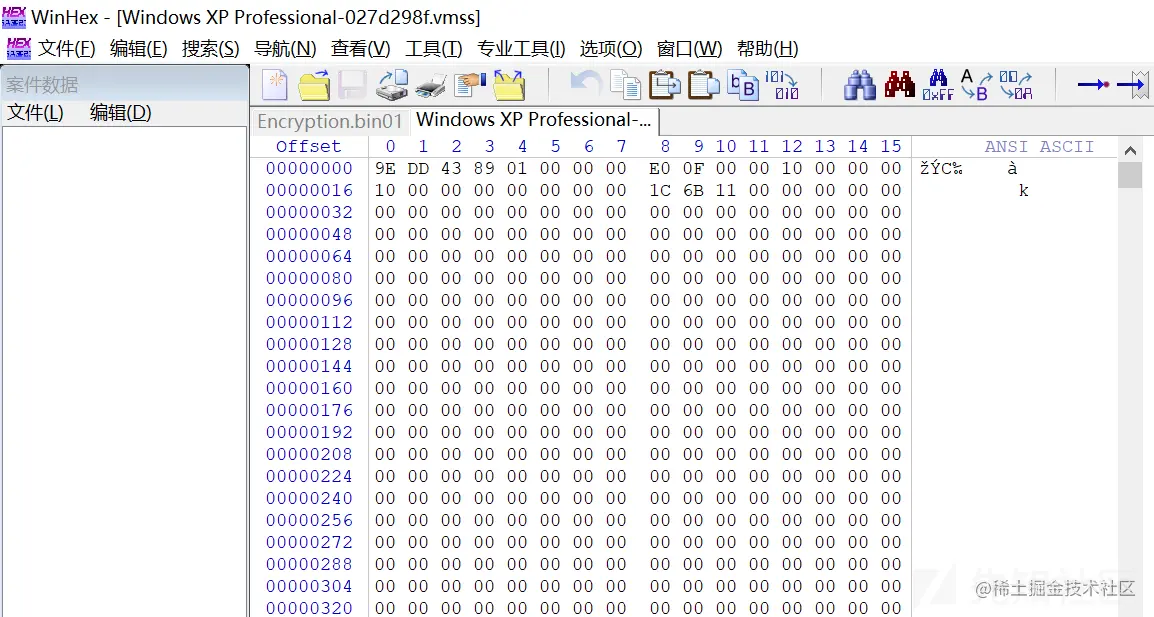Click offset label 00000304
1154x617 pixels.
[x=309, y=587]
